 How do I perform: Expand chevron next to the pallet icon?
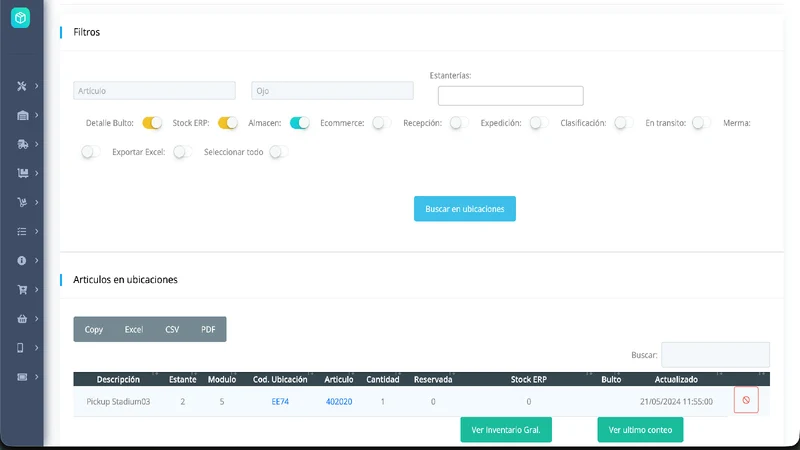[37, 173]
